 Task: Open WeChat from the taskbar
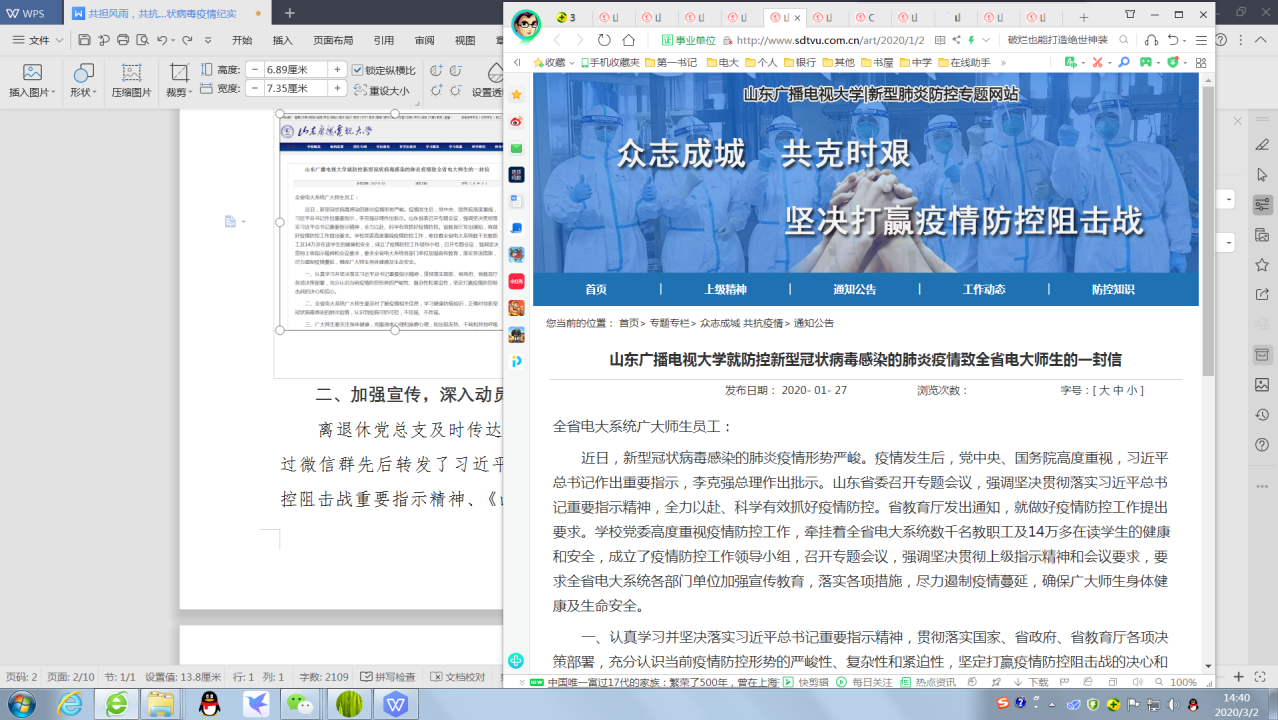pos(299,703)
